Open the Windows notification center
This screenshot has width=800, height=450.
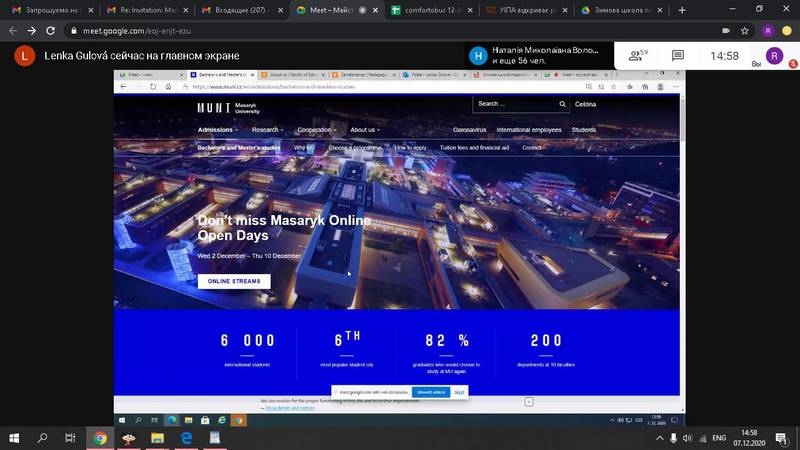(781, 438)
